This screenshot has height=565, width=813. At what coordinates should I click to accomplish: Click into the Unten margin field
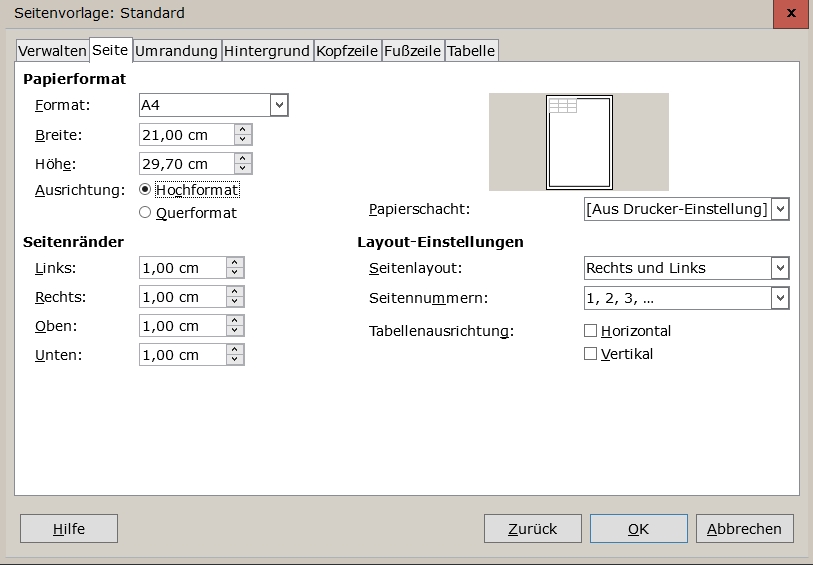[x=183, y=355]
